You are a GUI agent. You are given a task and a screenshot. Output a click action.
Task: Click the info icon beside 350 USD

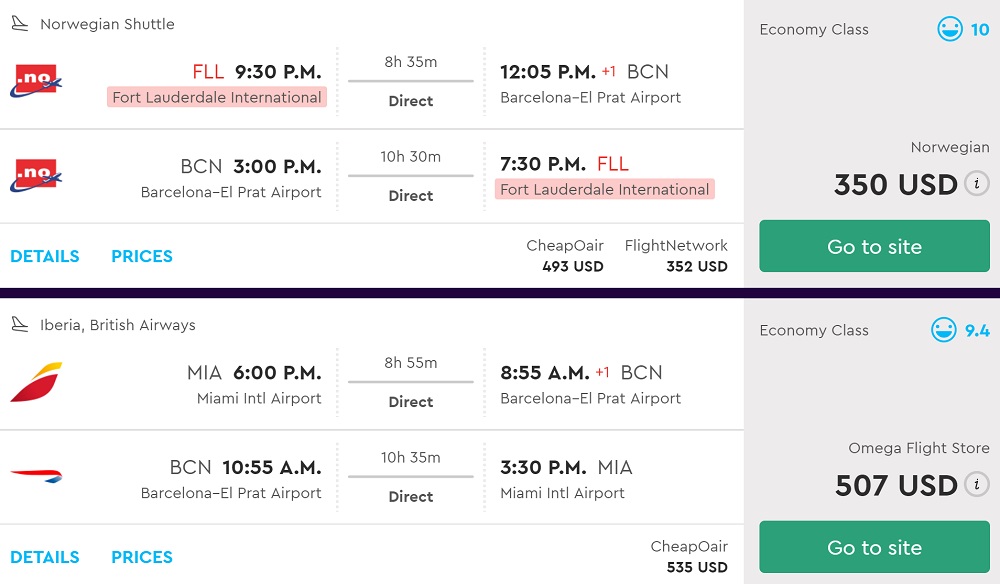pos(977,184)
